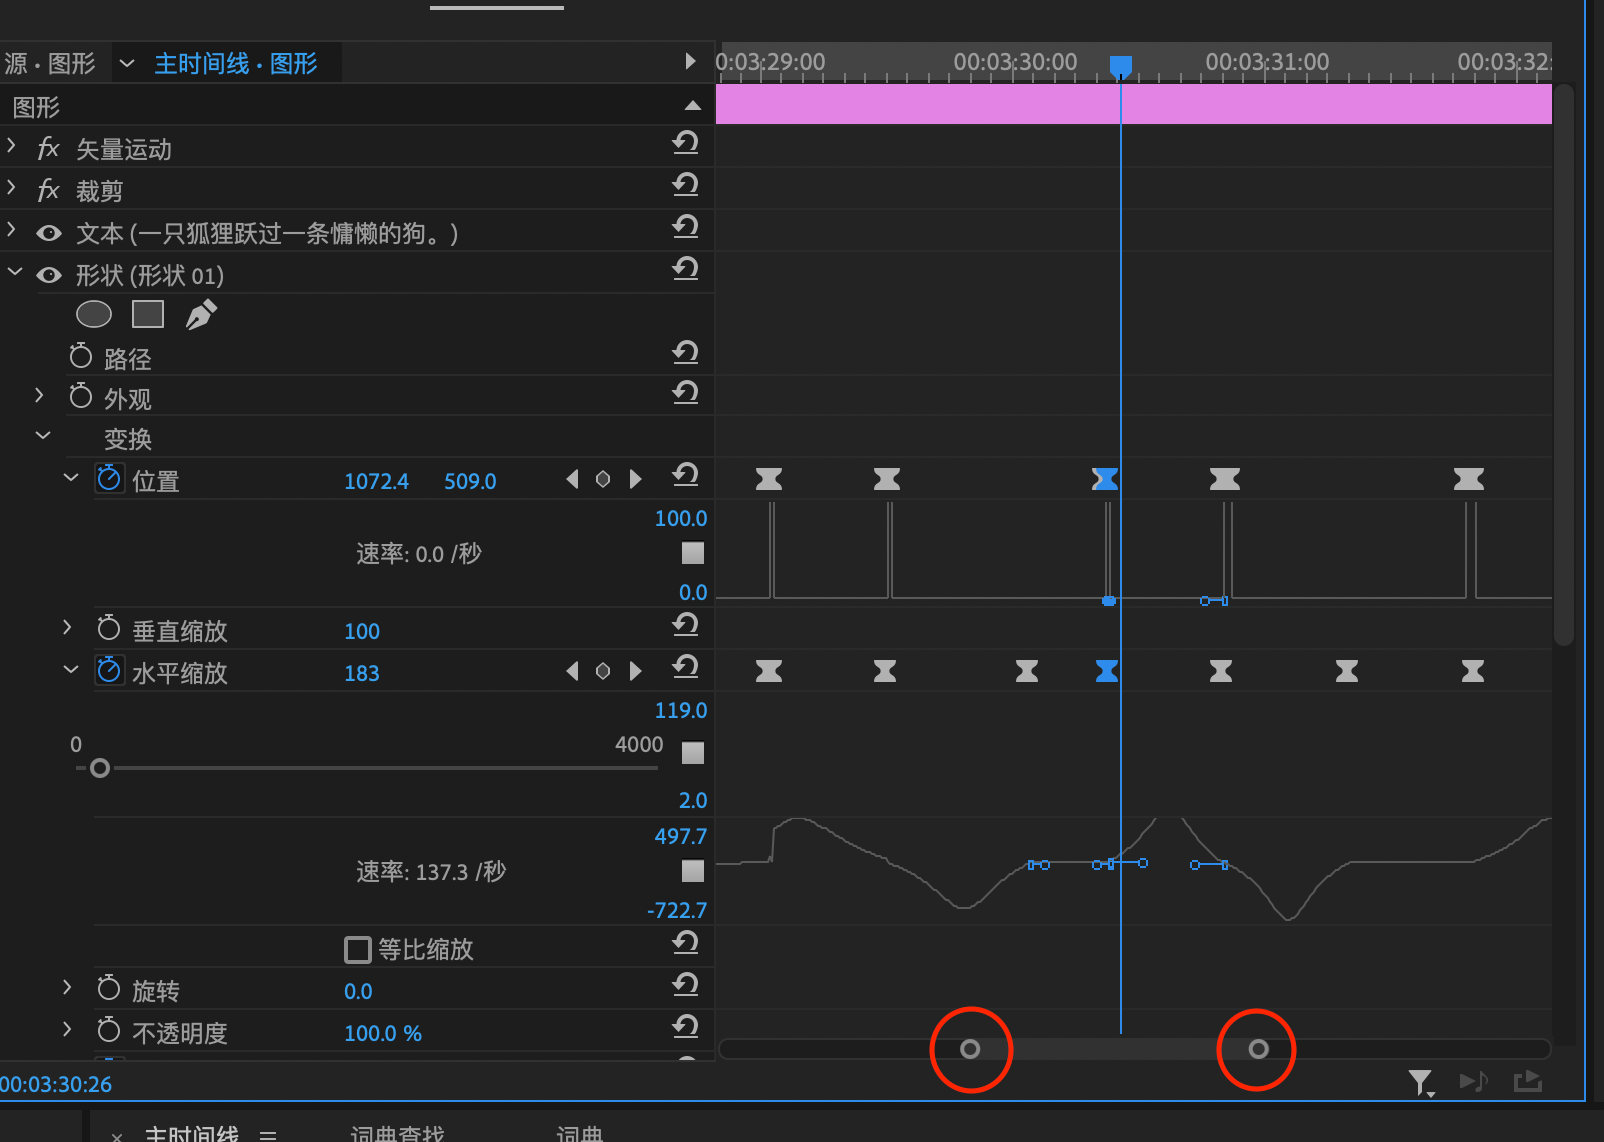Image resolution: width=1604 pixels, height=1142 pixels.
Task: Hide the 形状 (形状 01) layer
Action: click(x=48, y=274)
